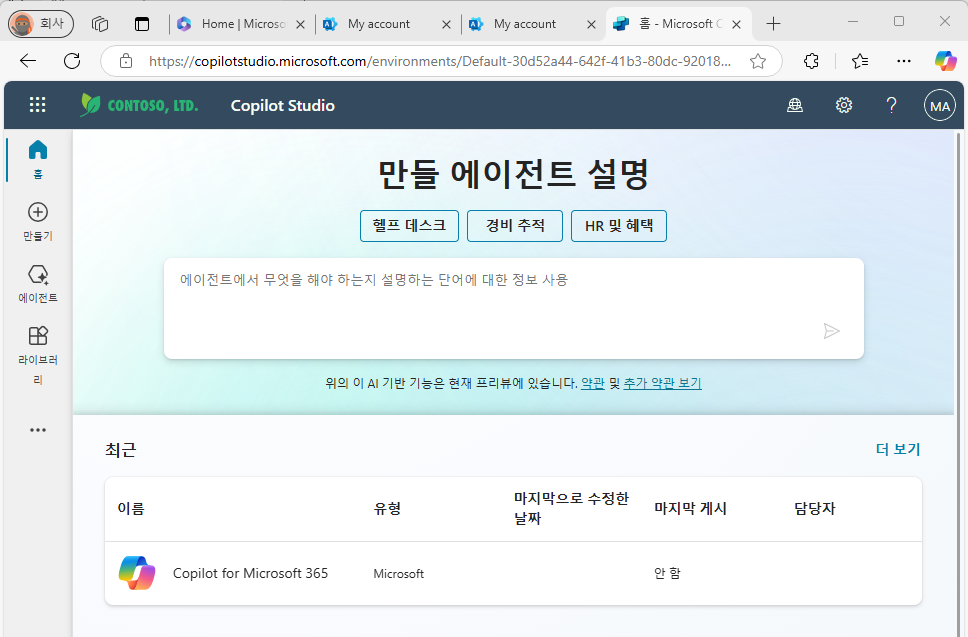Click the Copilot for Microsoft 365 icon
Screen dimensions: 968x637
(137, 573)
